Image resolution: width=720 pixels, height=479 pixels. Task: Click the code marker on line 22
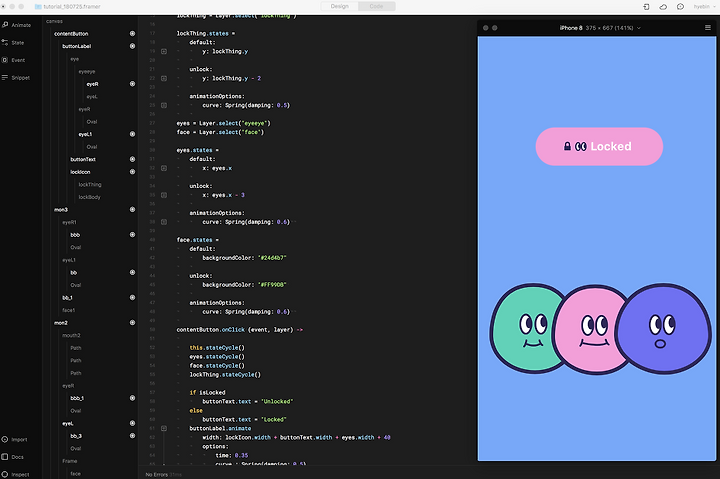[x=164, y=79]
